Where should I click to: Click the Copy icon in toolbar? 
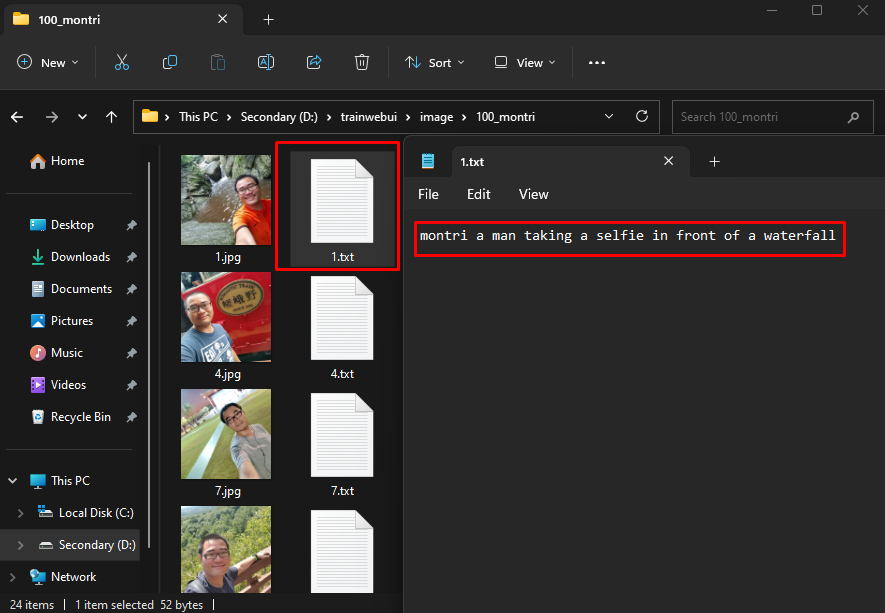170,62
